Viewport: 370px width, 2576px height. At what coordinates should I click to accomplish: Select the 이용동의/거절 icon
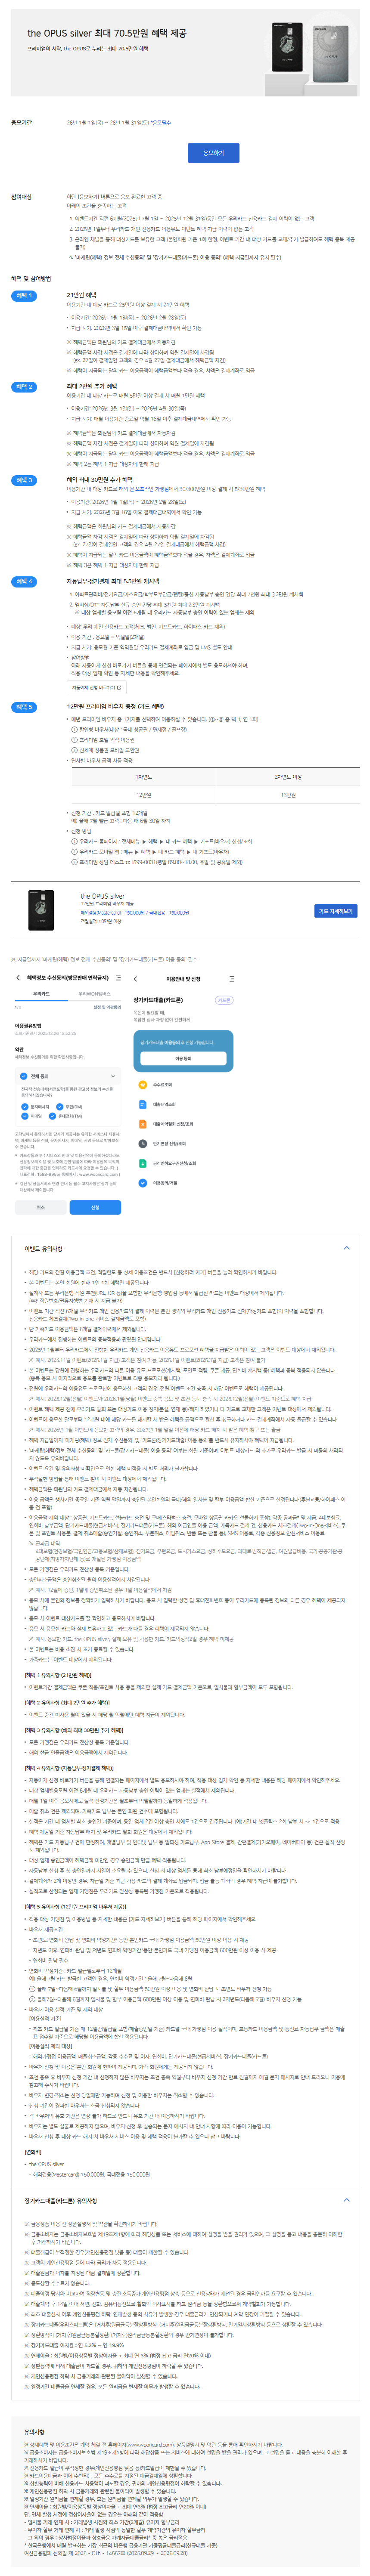click(143, 1183)
